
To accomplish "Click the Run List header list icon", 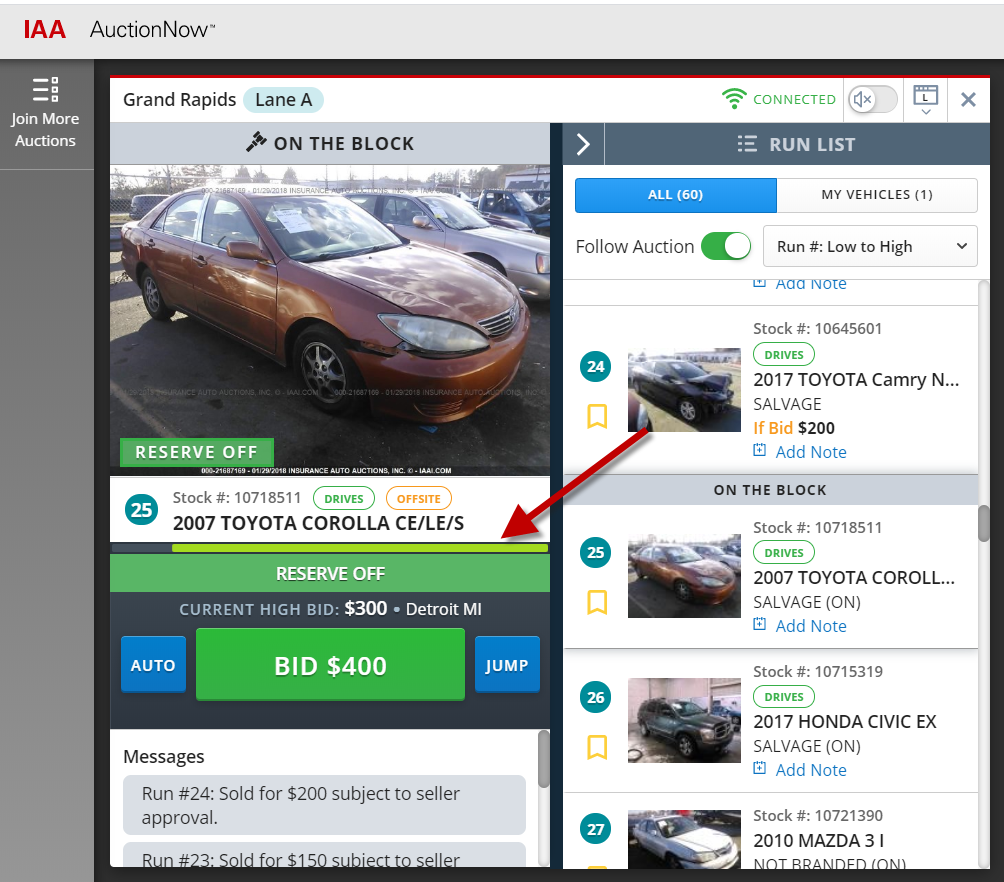I will click(747, 144).
